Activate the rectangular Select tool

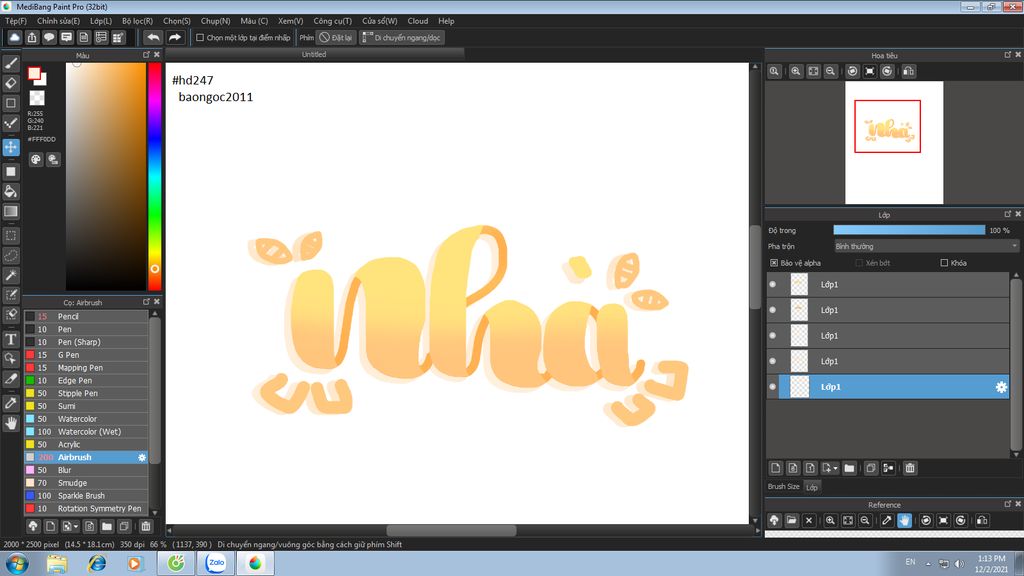pos(11,236)
